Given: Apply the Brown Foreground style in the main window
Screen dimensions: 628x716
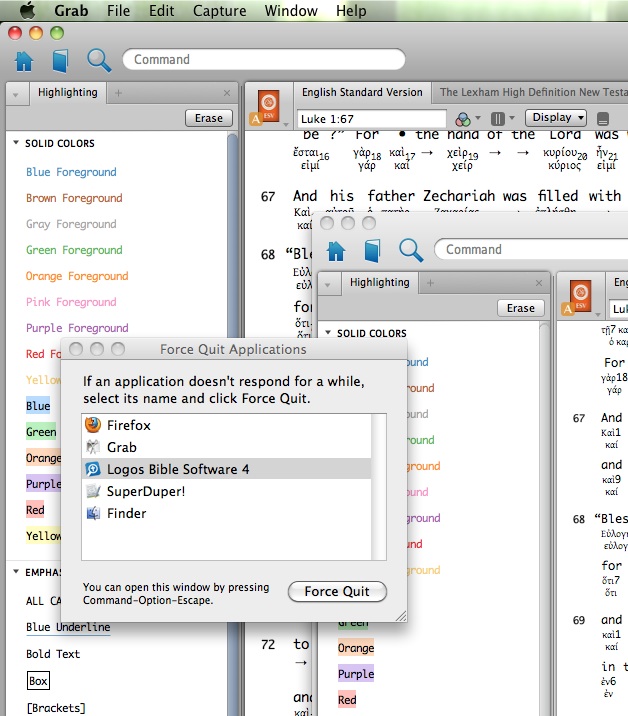Looking at the screenshot, I should pos(74,198).
